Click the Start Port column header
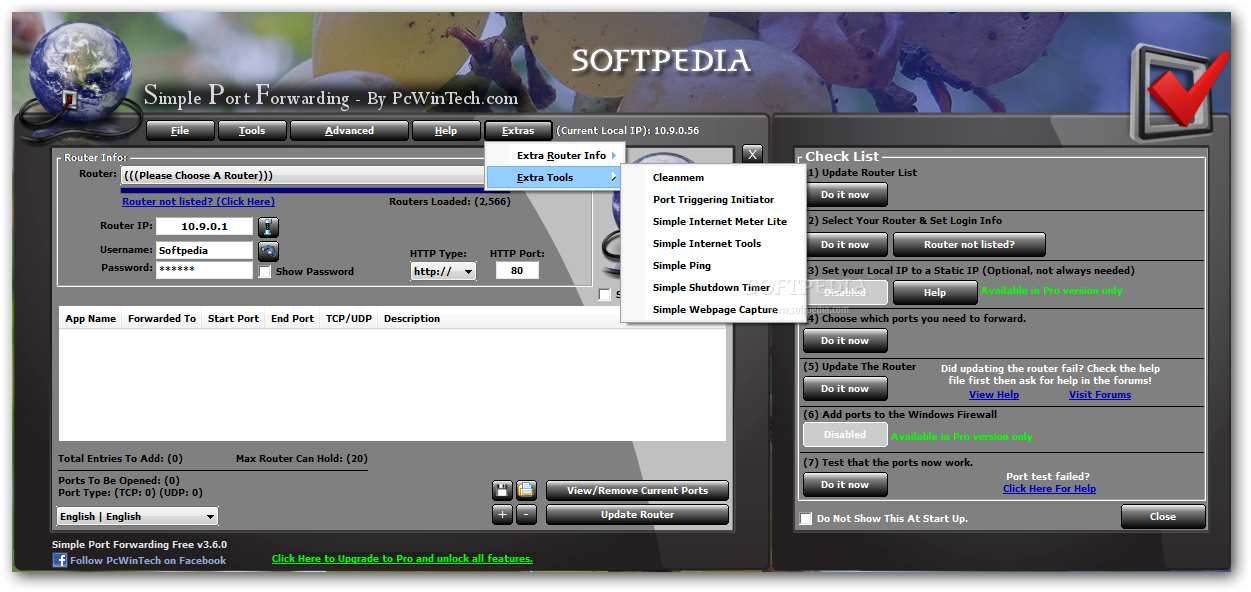The width and height of the screenshot is (1251, 592). 233,319
